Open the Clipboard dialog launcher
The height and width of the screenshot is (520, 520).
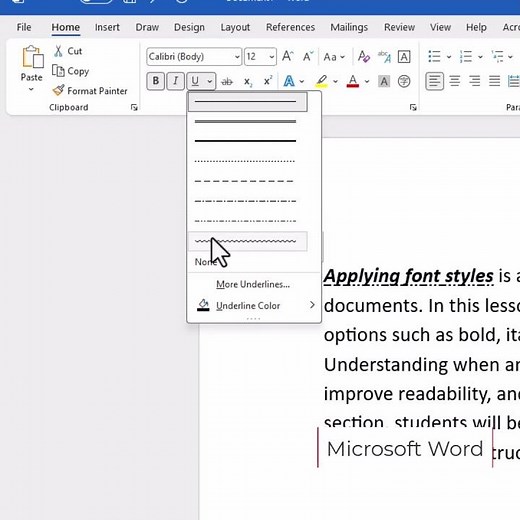pyautogui.click(x=134, y=107)
